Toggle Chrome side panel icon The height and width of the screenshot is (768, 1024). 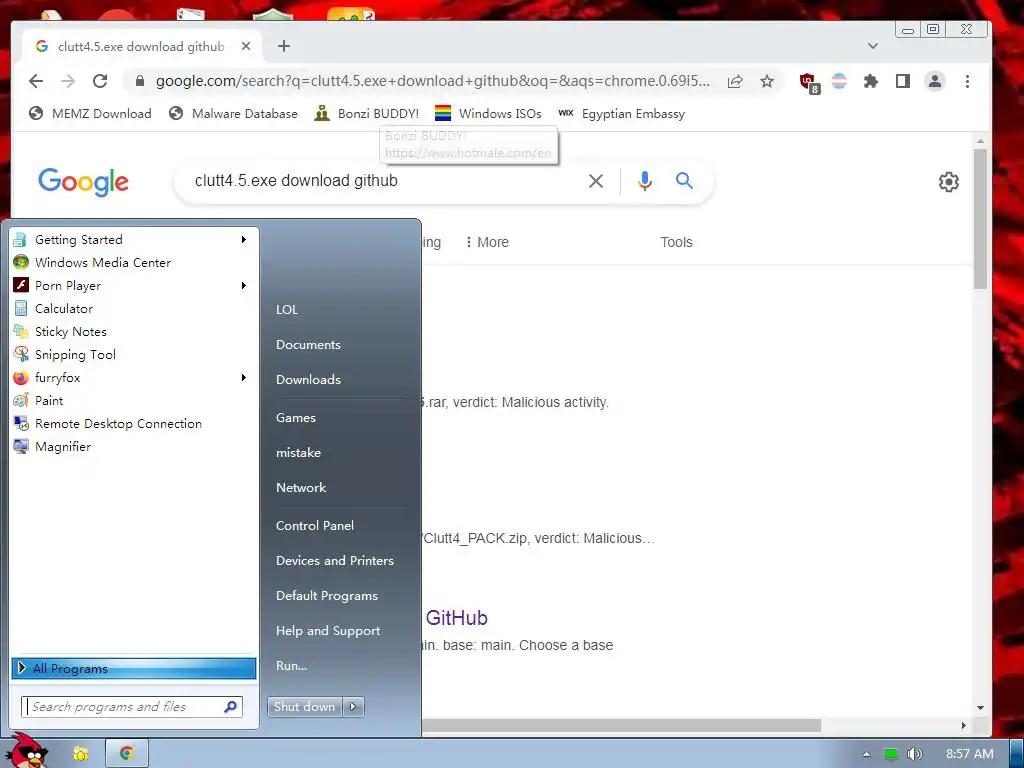pyautogui.click(x=903, y=81)
